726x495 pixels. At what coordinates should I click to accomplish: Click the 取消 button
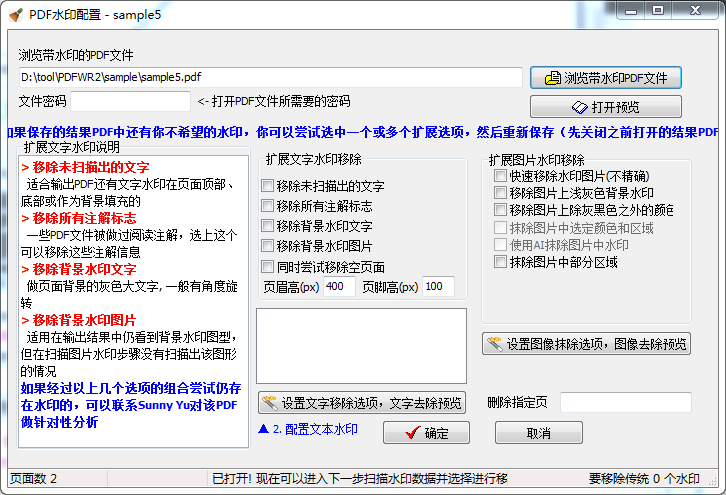(x=539, y=433)
